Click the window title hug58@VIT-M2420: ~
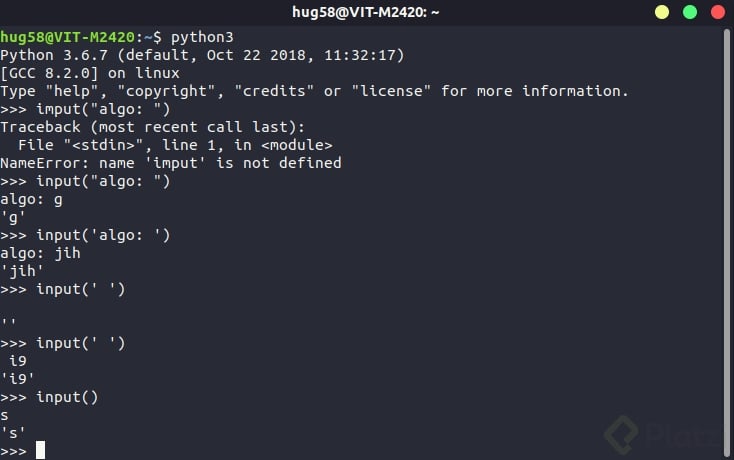This screenshot has height=460, width=734. [x=366, y=12]
